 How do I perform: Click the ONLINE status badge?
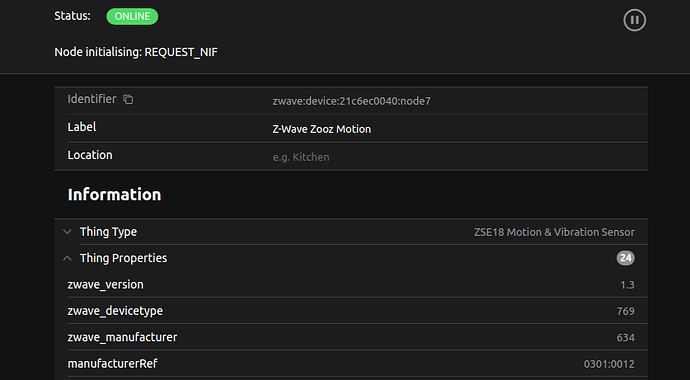(132, 17)
